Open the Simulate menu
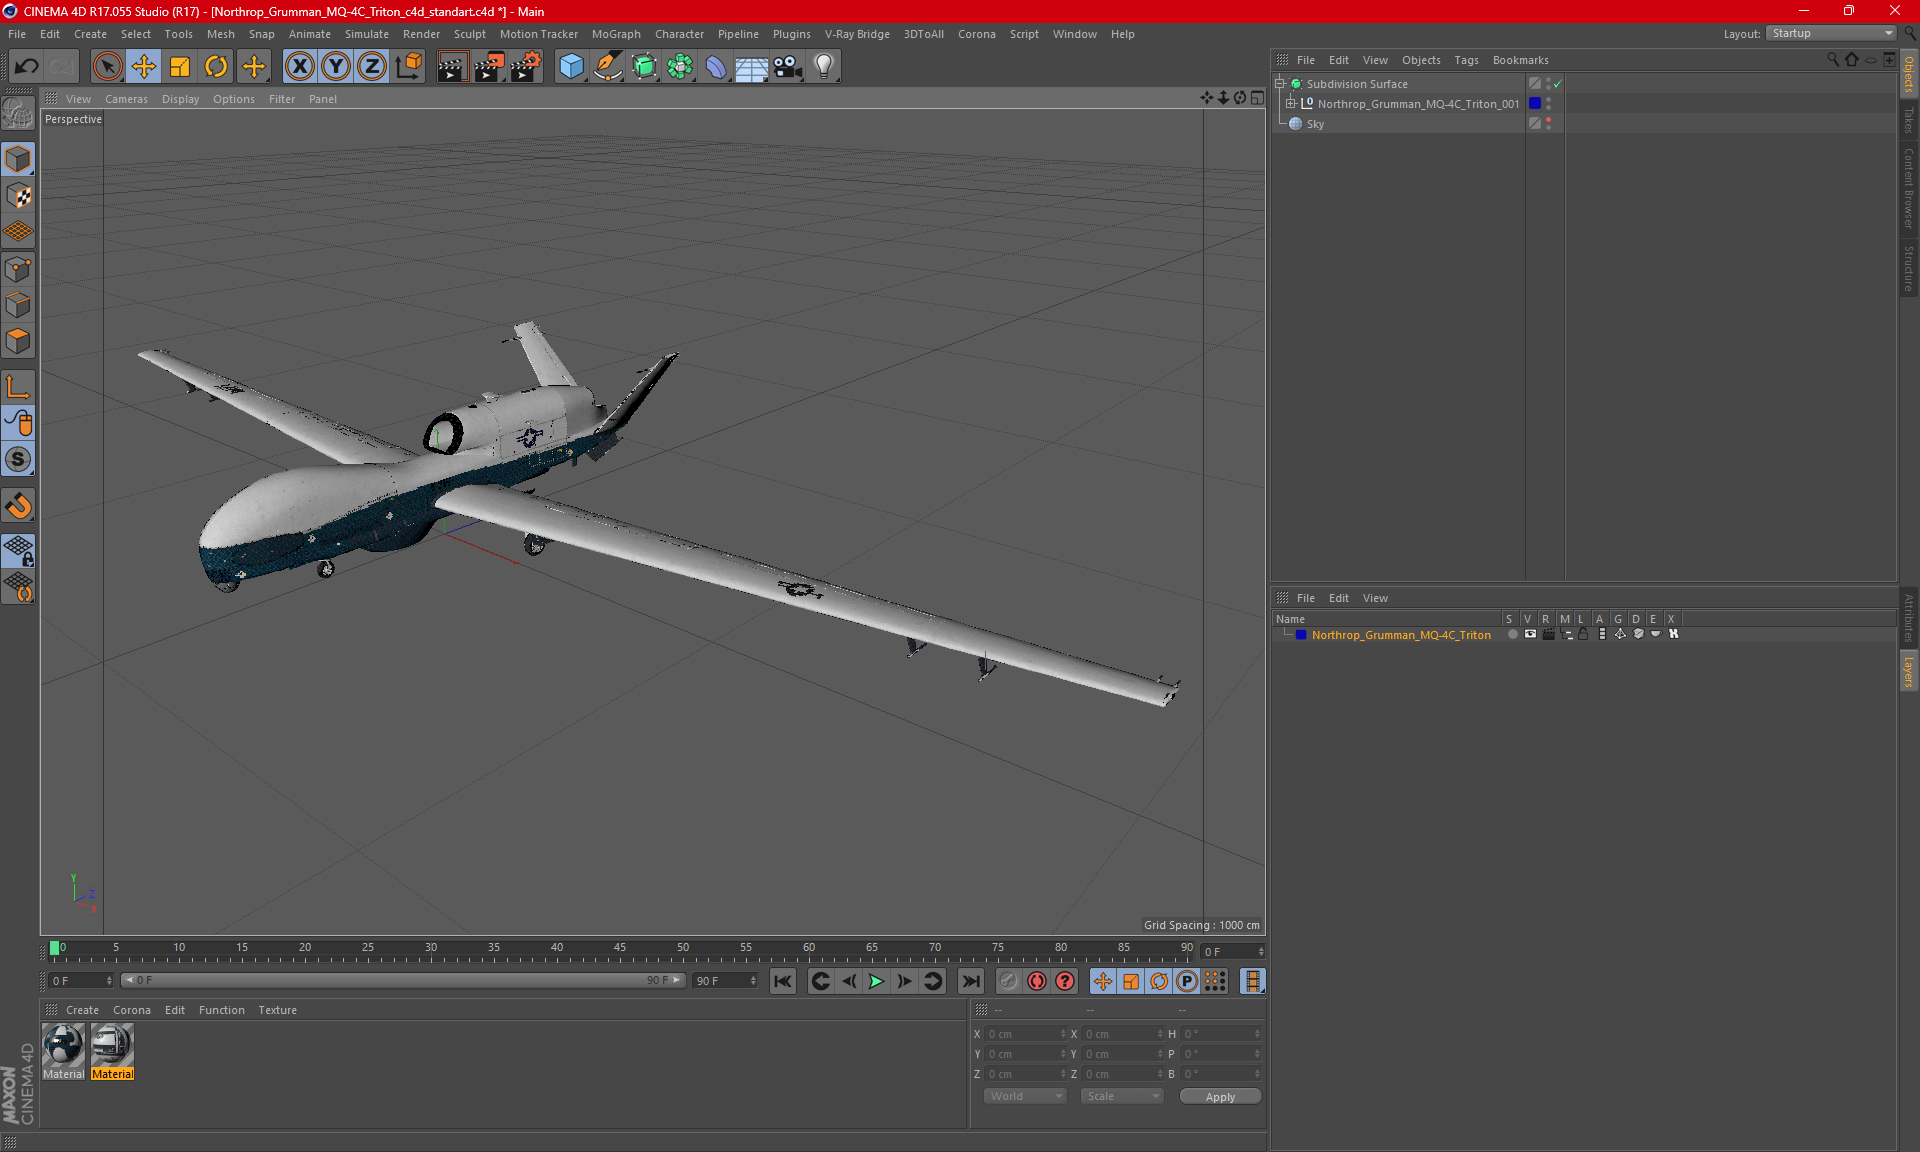This screenshot has height=1152, width=1920. (367, 34)
